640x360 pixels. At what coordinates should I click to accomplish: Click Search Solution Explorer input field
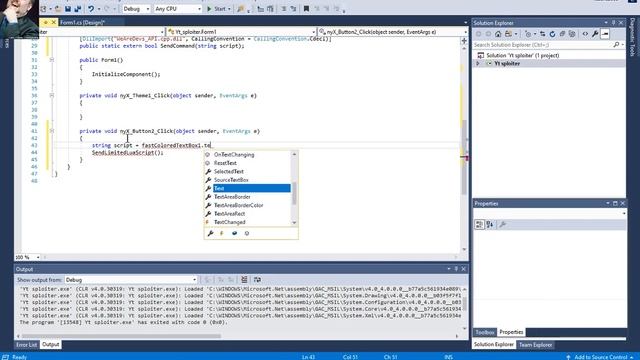[543, 44]
